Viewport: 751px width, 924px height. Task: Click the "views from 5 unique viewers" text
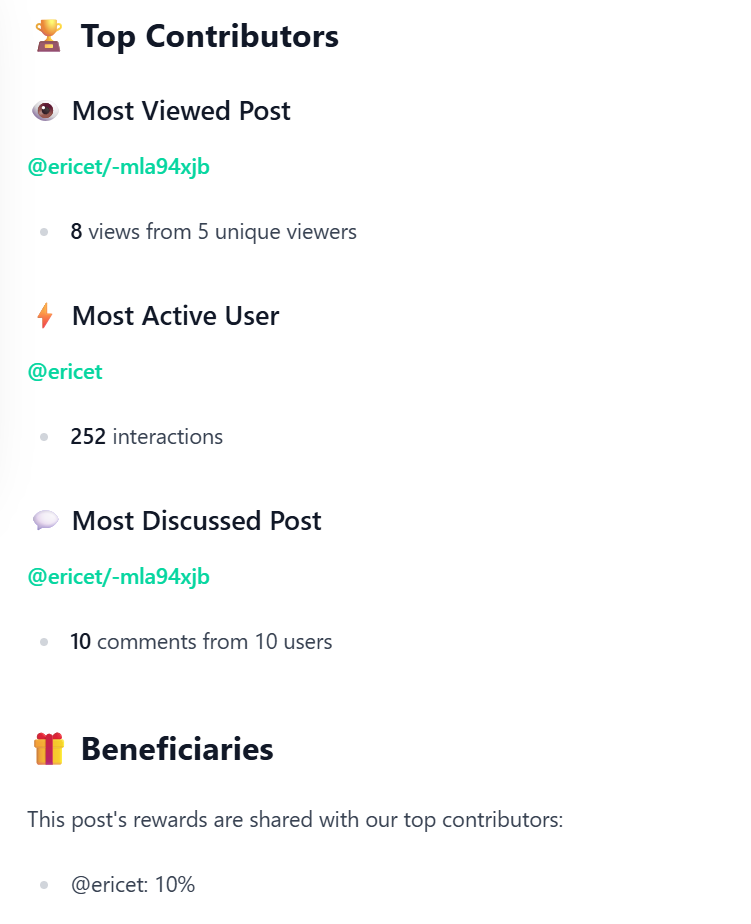pyautogui.click(x=222, y=232)
